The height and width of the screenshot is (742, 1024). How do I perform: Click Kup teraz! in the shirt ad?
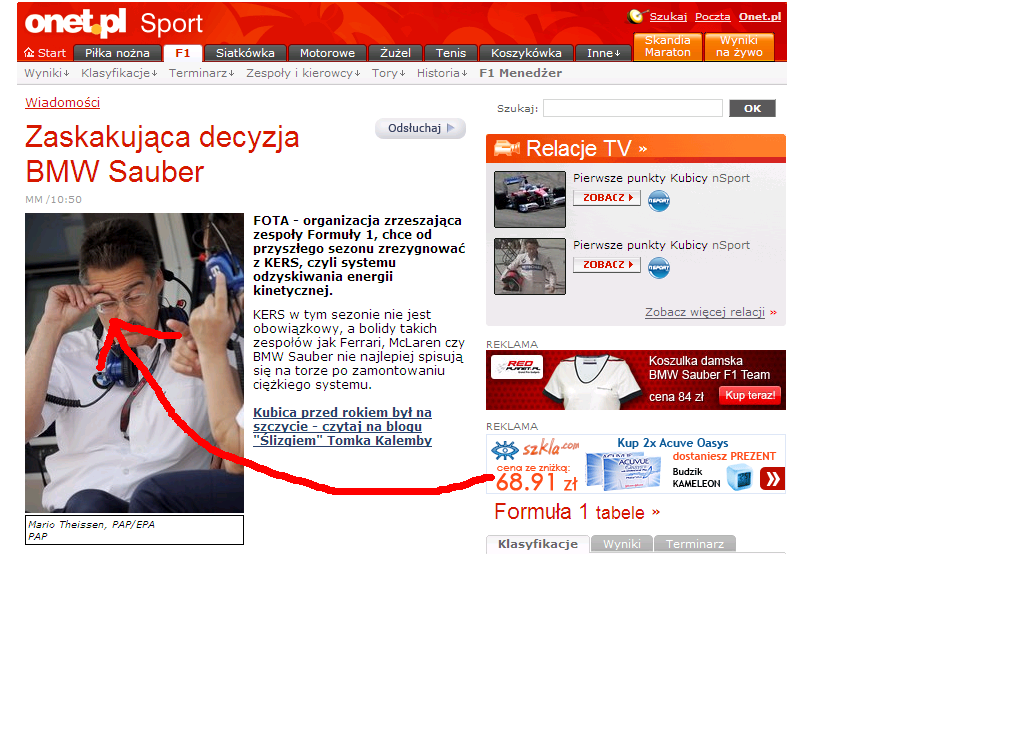pyautogui.click(x=750, y=395)
